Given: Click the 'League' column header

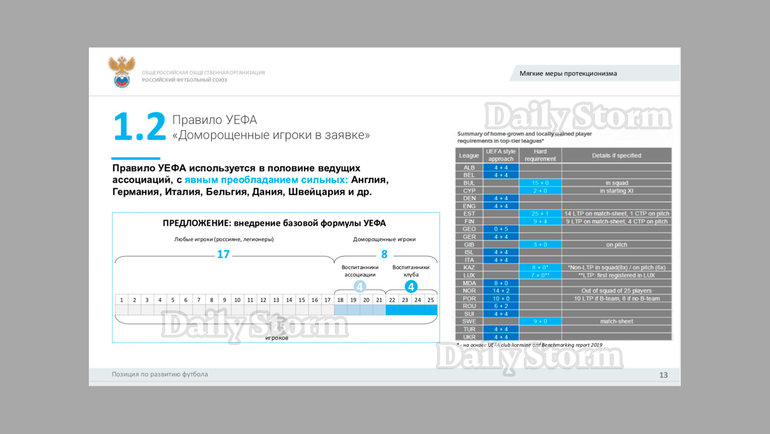Looking at the screenshot, I should click(469, 156).
